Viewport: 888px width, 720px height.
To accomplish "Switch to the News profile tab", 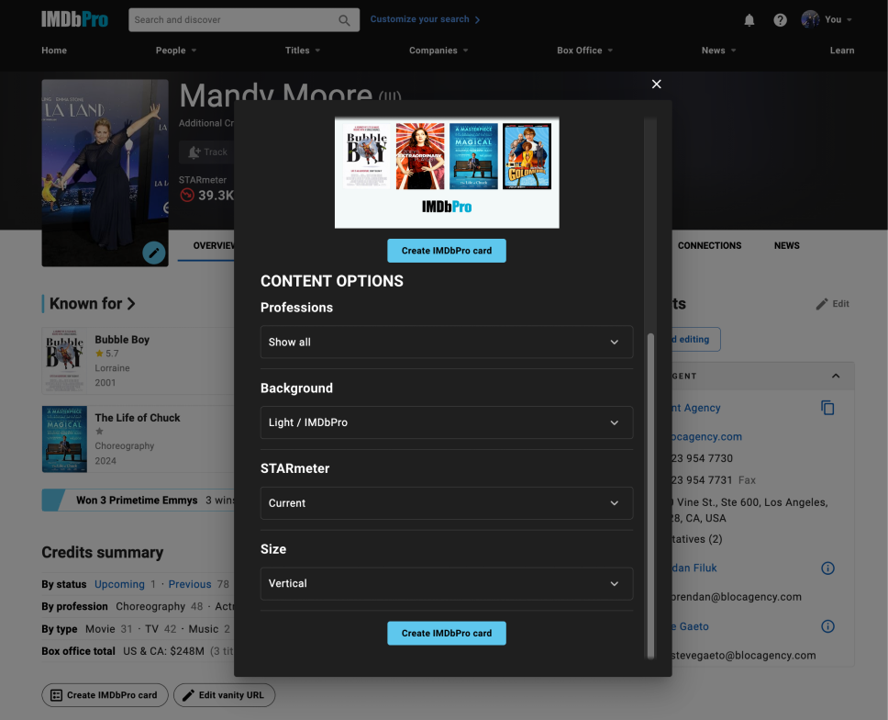I will (787, 245).
